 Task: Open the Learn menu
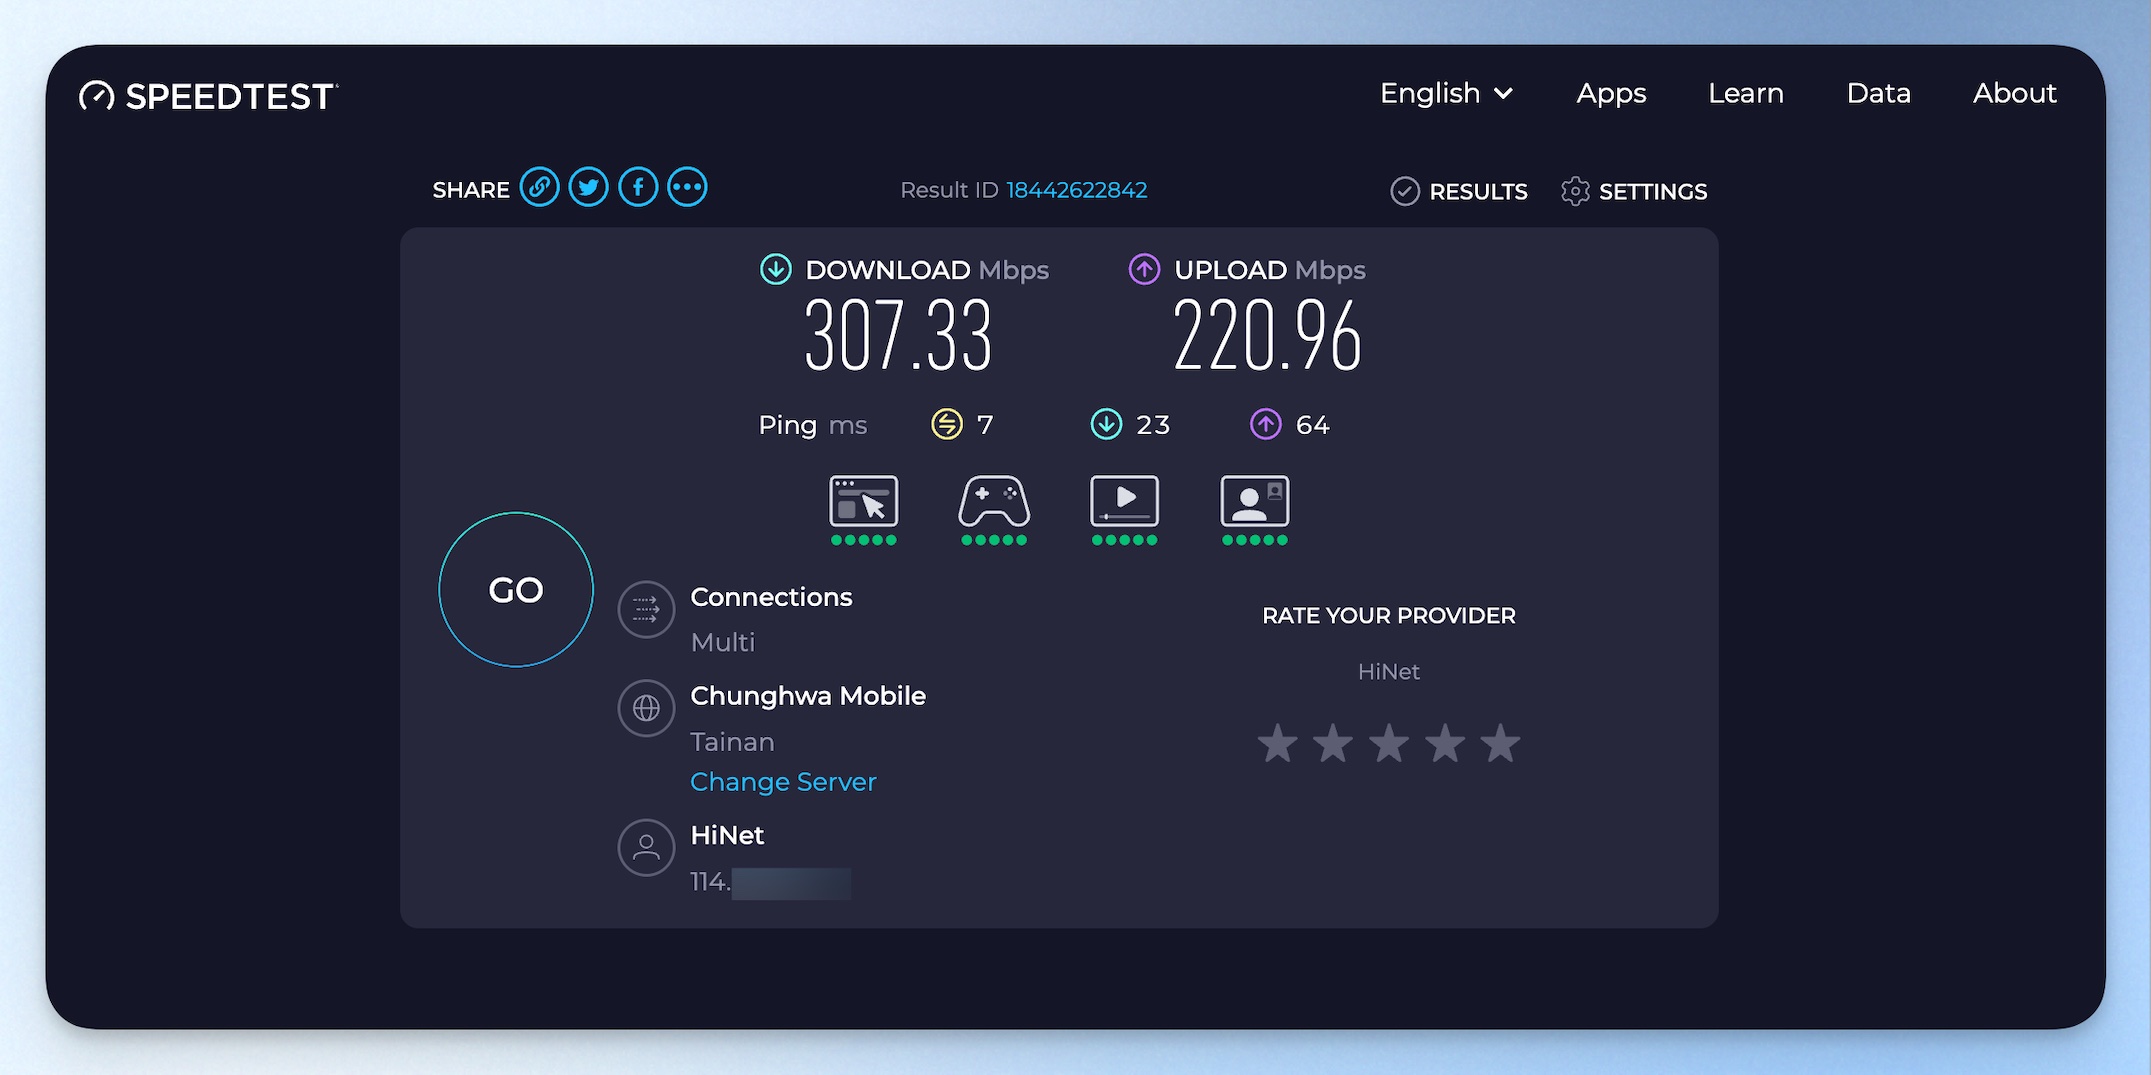[1745, 94]
